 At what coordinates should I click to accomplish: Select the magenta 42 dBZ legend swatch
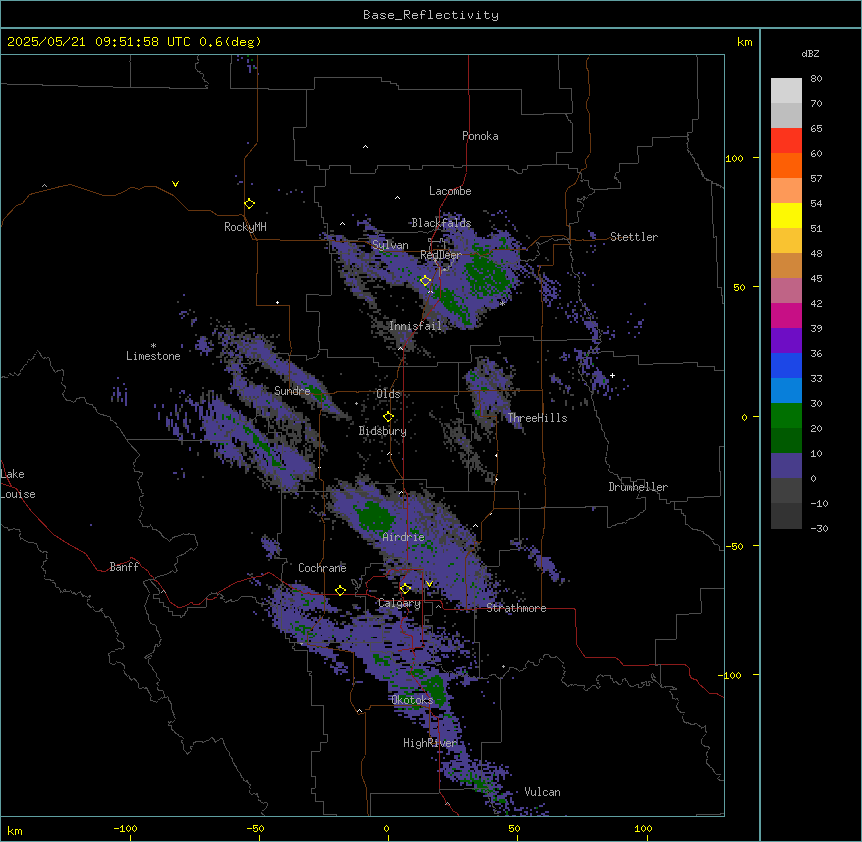[x=786, y=315]
